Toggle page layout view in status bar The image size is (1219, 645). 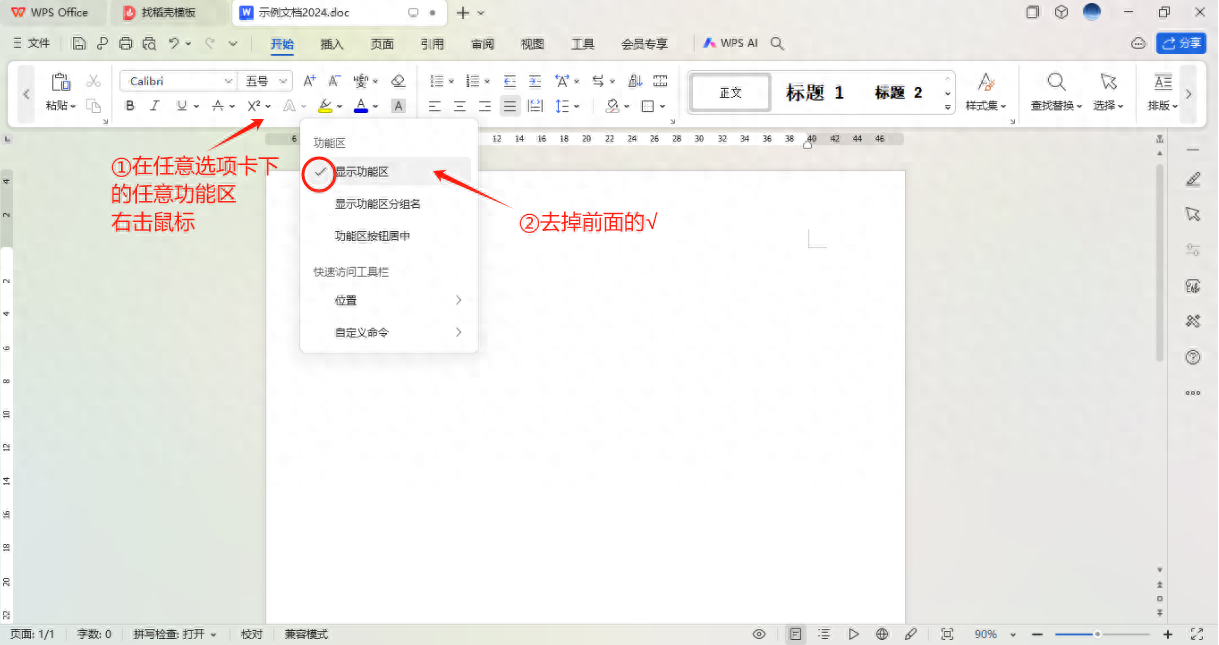pos(795,634)
